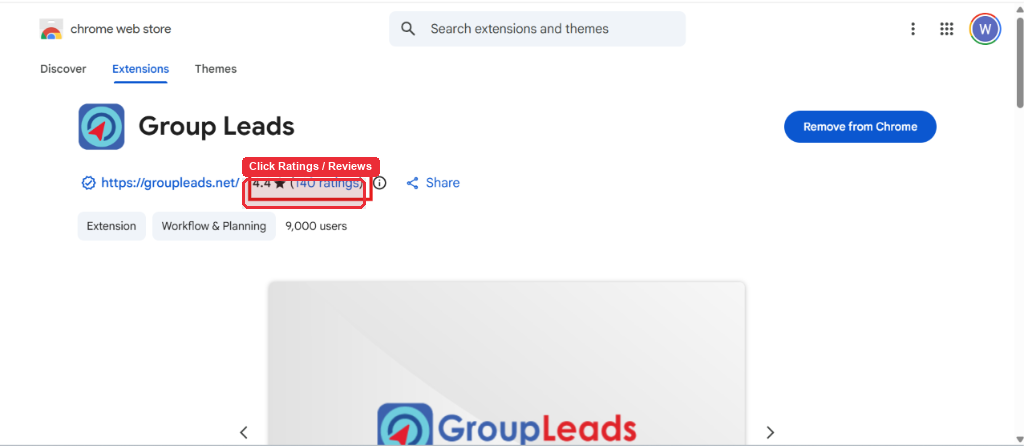Show the previous screenshot with left arrow

point(244,432)
